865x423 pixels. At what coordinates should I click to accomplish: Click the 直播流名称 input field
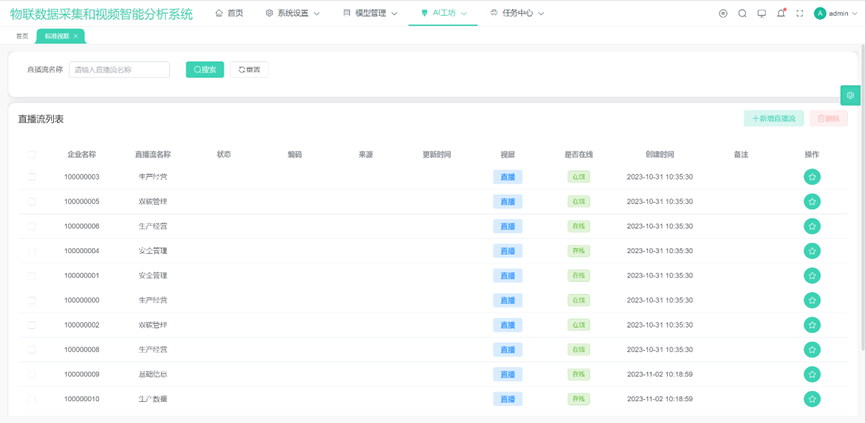point(119,69)
